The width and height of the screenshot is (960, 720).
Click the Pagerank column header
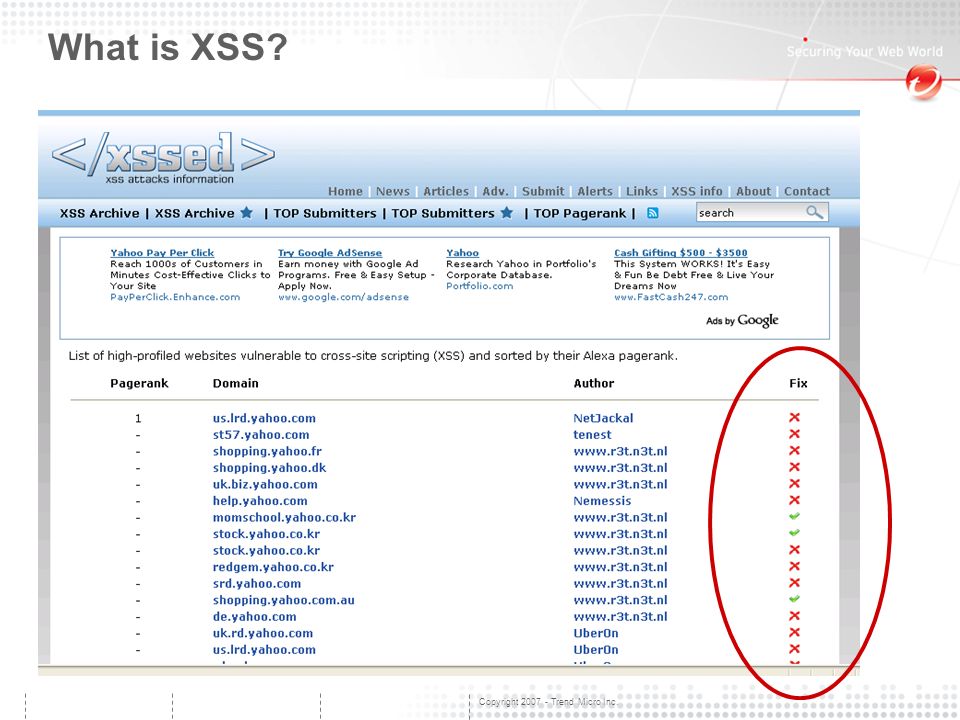click(139, 383)
